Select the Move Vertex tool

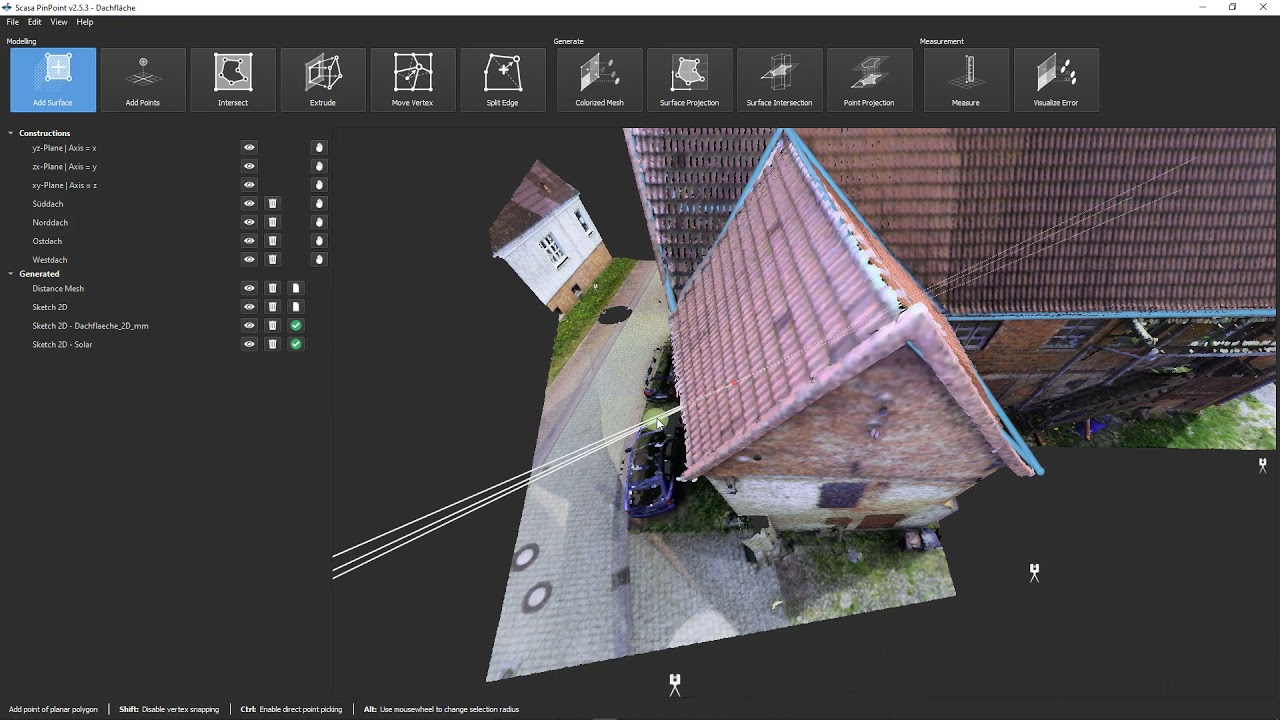tap(413, 80)
